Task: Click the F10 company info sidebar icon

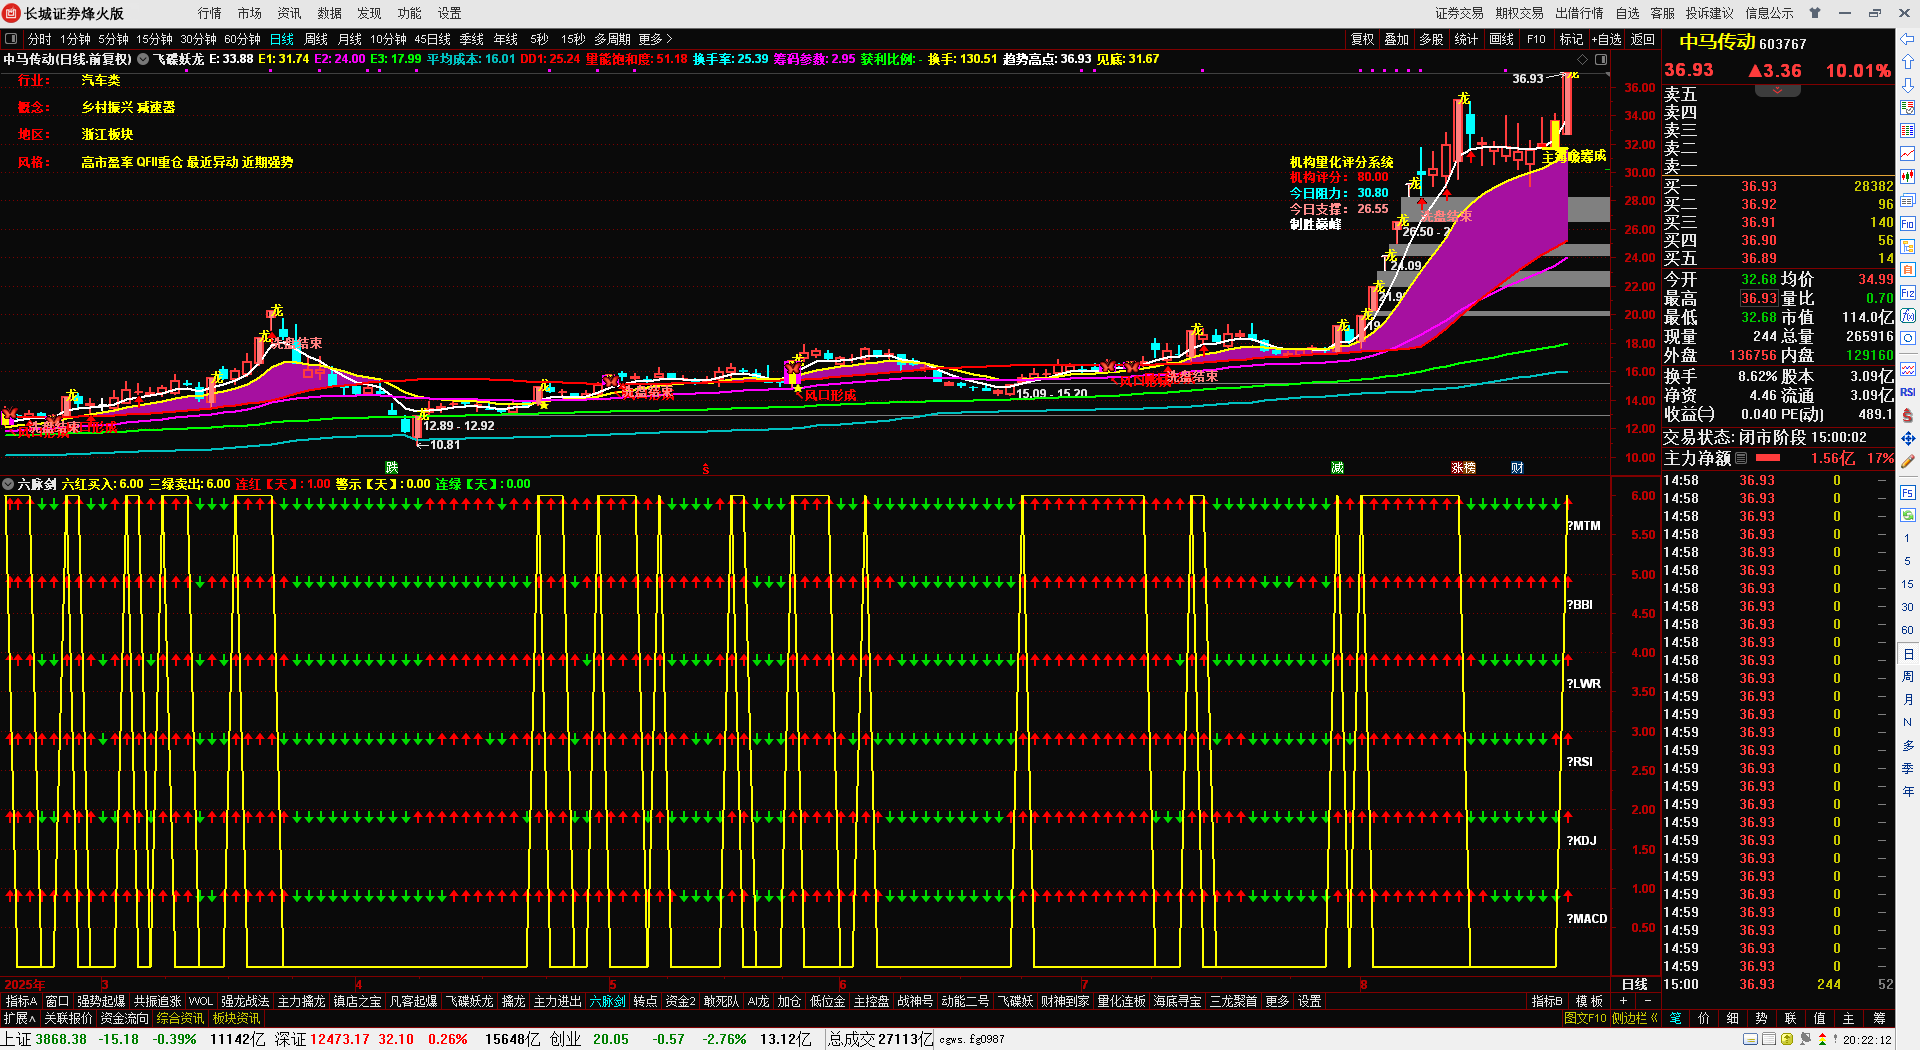Action: coord(1908,224)
